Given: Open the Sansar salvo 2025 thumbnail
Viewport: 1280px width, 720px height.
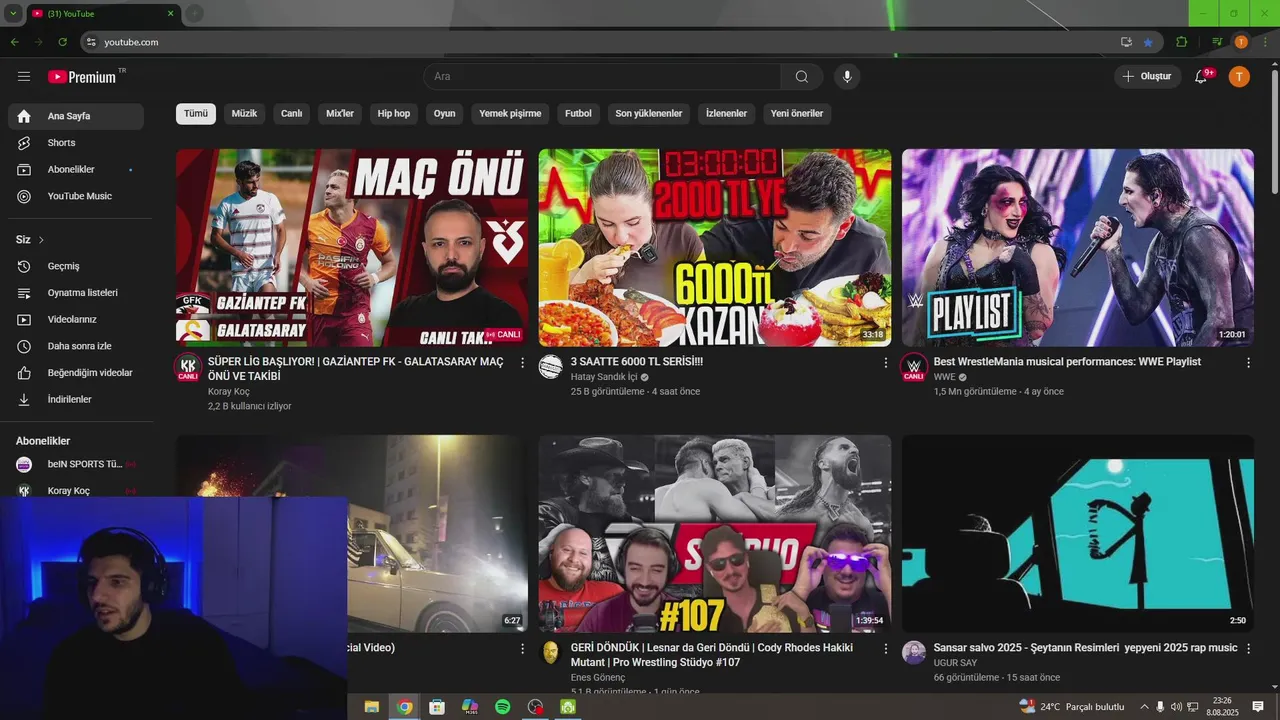Looking at the screenshot, I should click(1078, 534).
